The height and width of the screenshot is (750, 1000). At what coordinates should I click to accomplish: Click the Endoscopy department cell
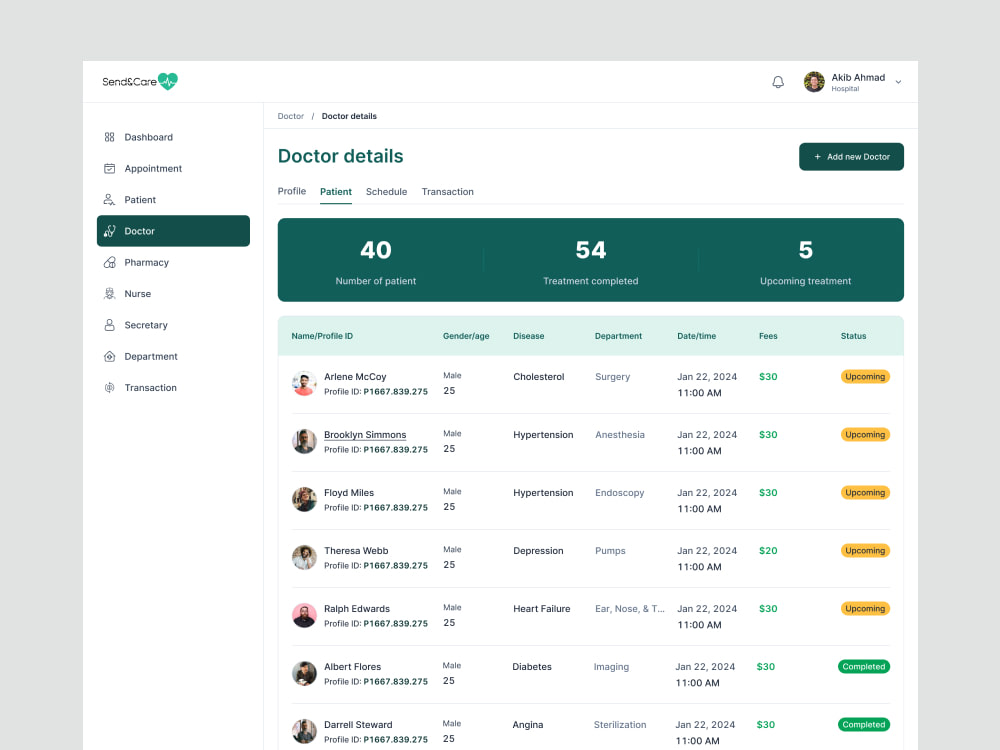click(620, 493)
